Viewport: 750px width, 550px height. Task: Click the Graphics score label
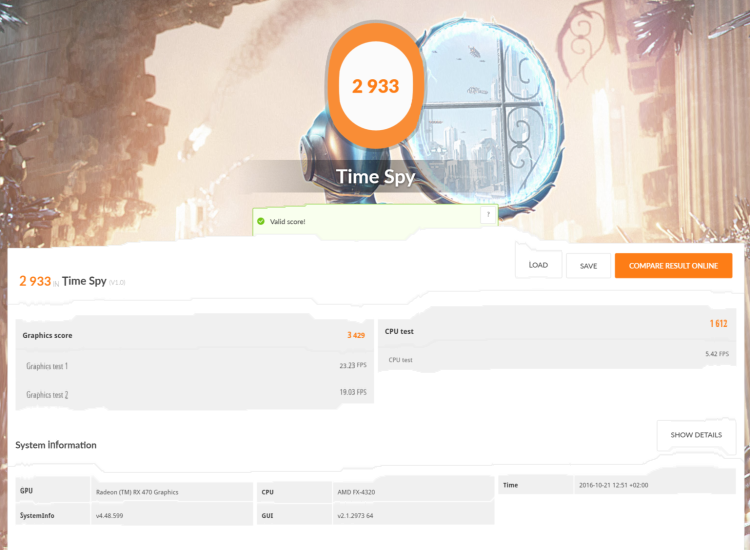click(x=47, y=335)
